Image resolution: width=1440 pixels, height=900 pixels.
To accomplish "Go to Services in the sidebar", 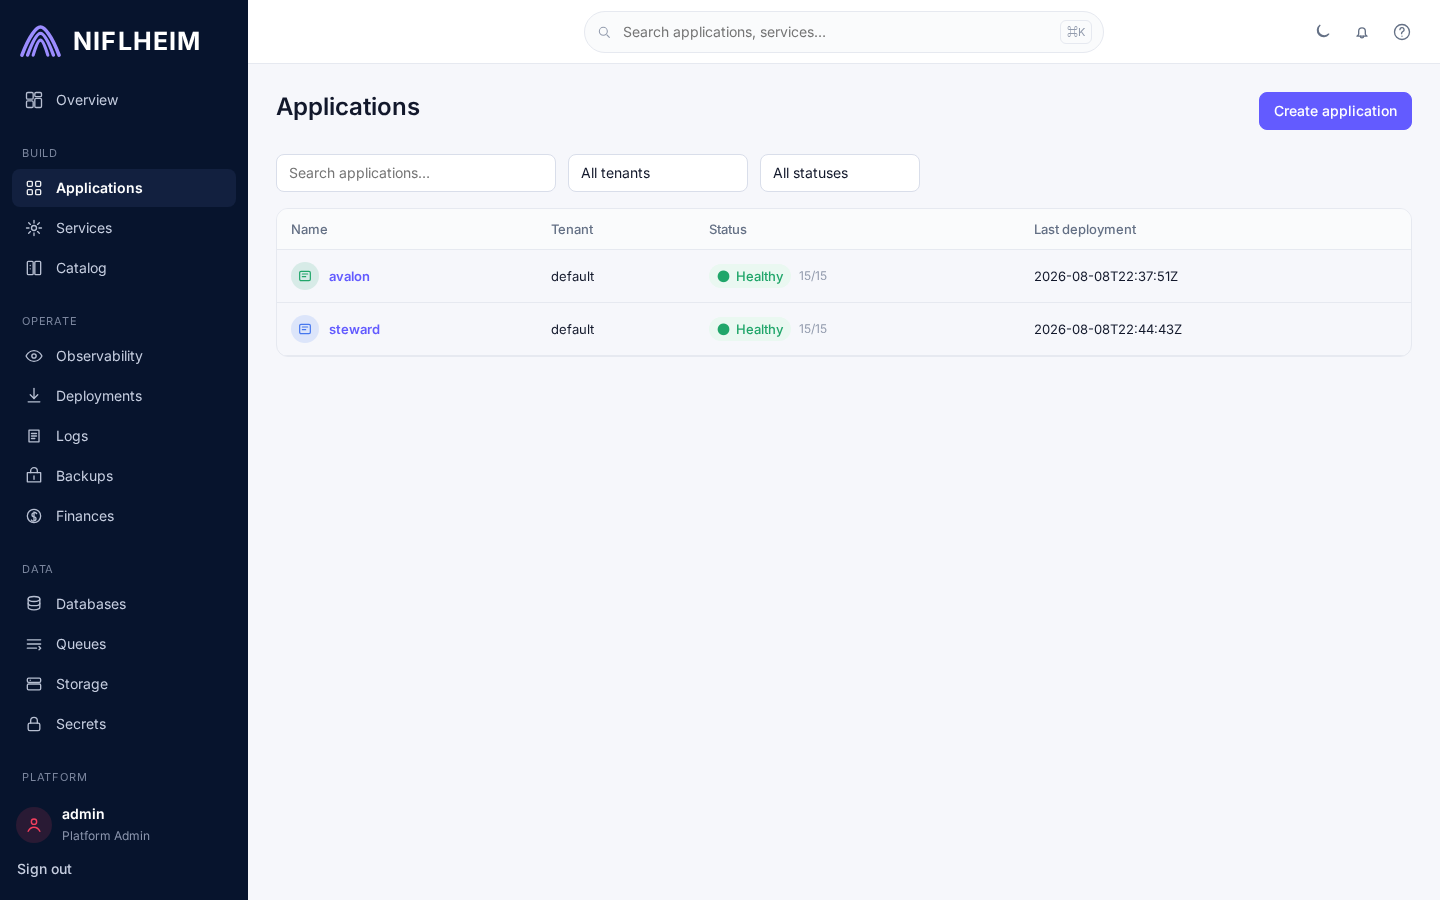I will (124, 228).
